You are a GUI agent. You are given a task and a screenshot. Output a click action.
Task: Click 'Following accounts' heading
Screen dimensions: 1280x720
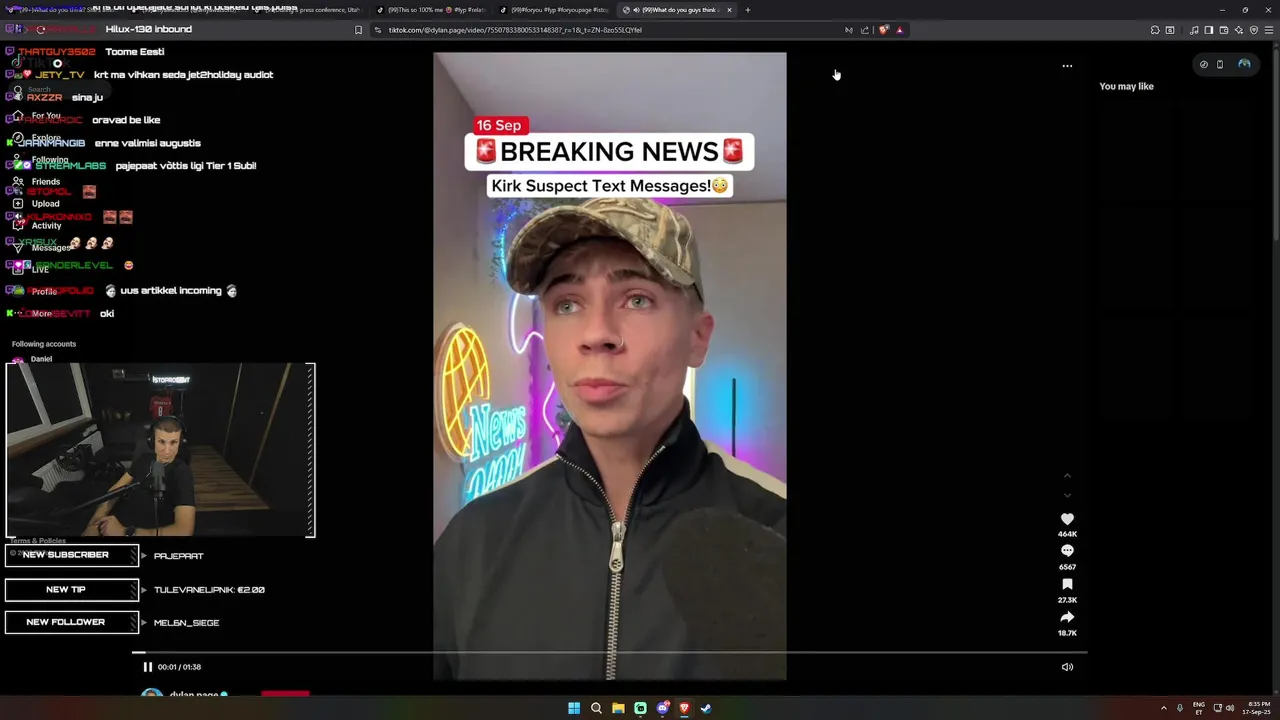point(44,344)
